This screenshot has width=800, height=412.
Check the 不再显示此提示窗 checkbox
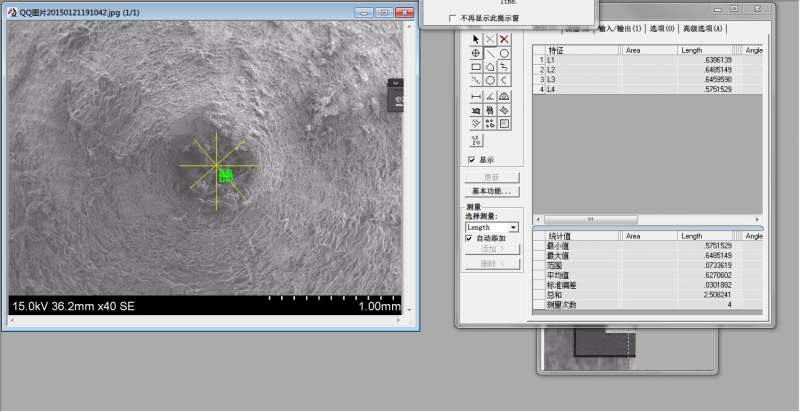click(x=452, y=18)
